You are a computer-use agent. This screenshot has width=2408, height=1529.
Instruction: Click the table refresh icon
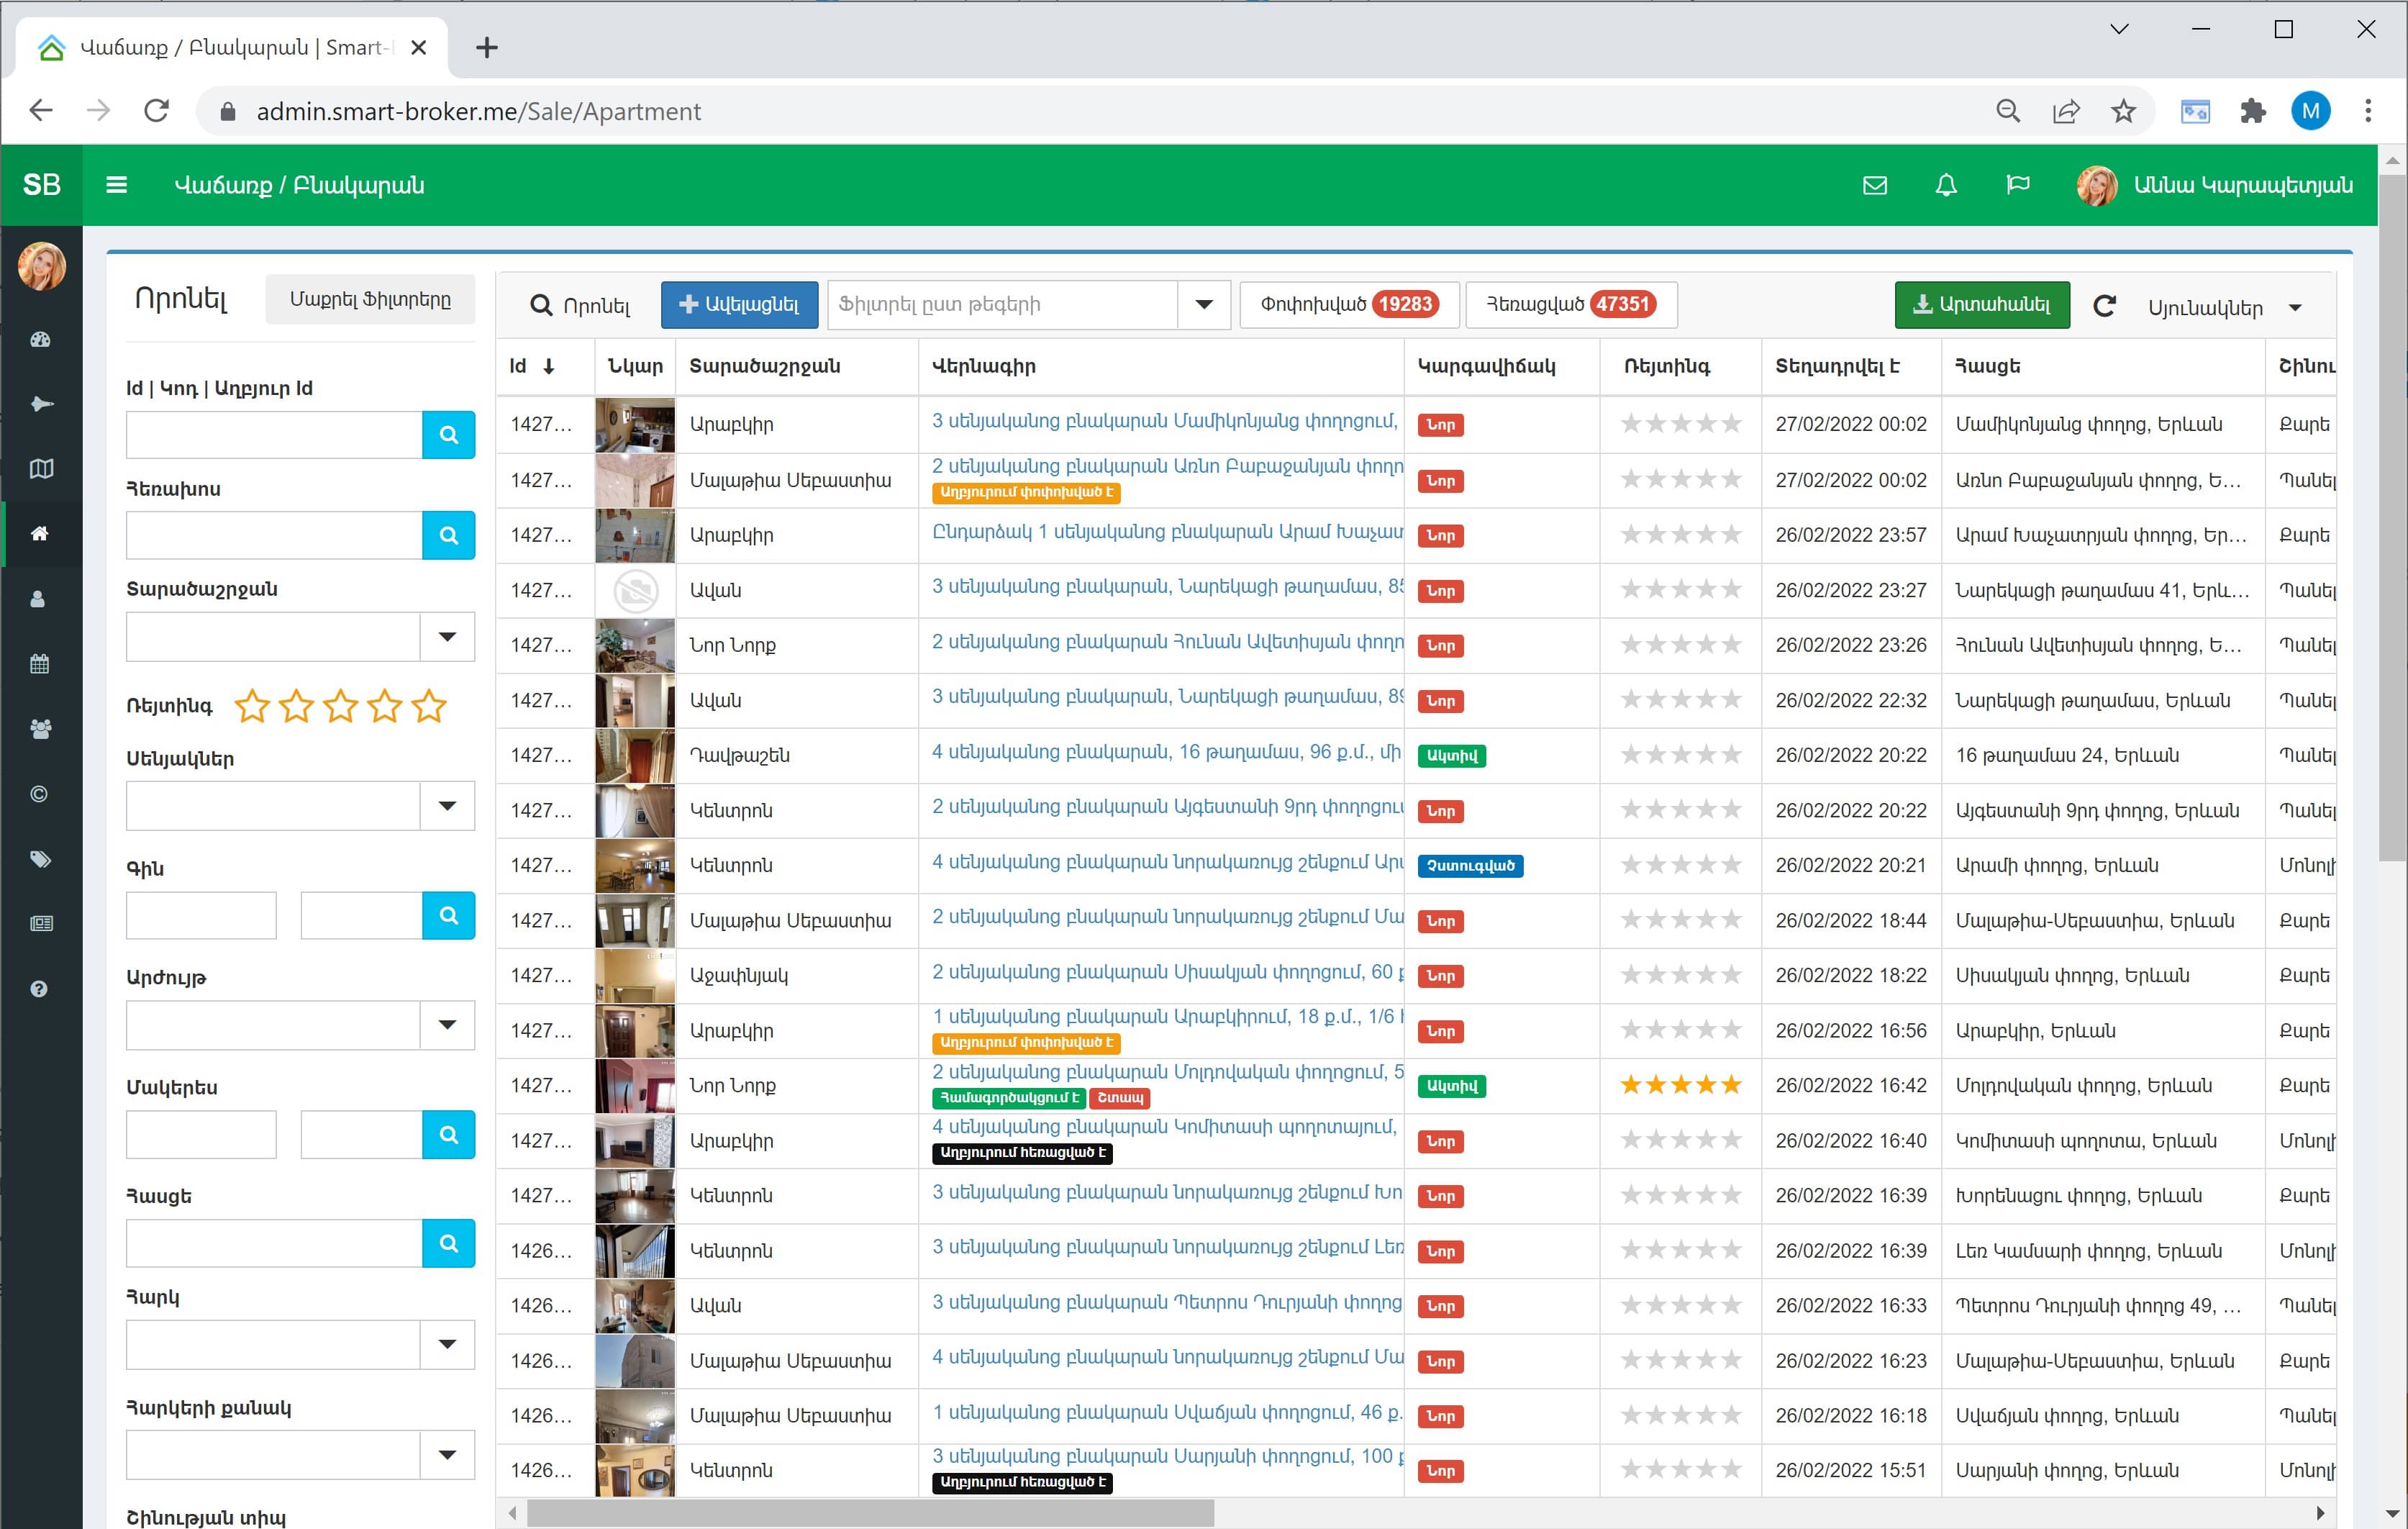pos(2105,306)
